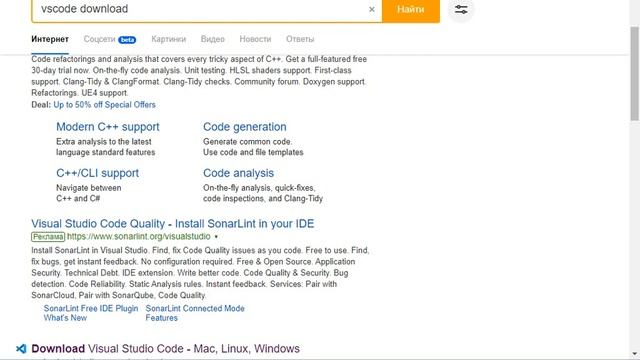Open the 'Modern C++ support' link

click(x=108, y=127)
